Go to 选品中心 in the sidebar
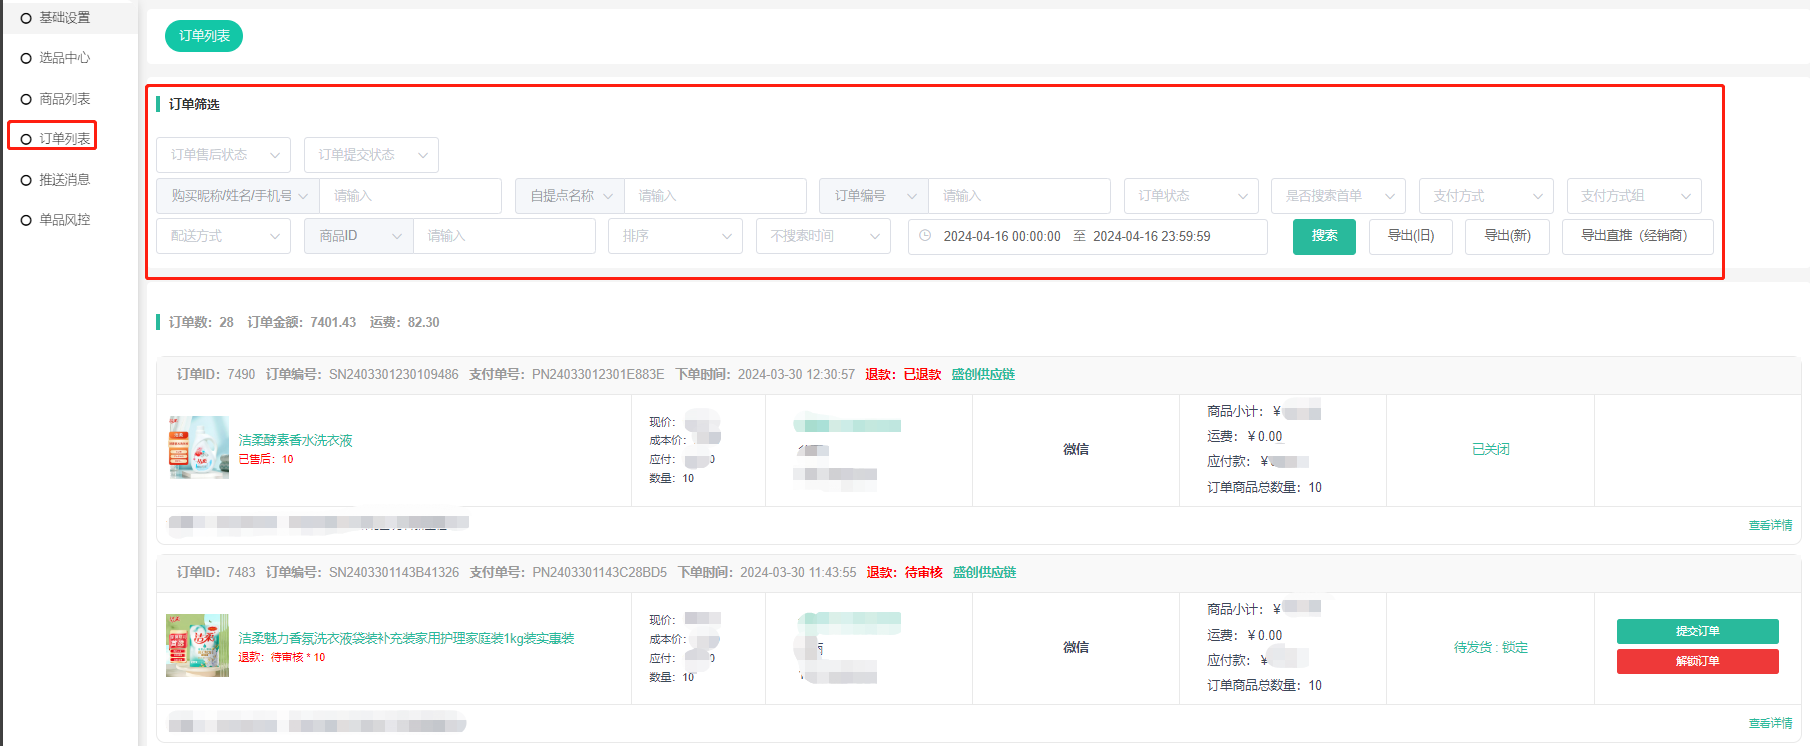The image size is (1810, 746). 64,58
